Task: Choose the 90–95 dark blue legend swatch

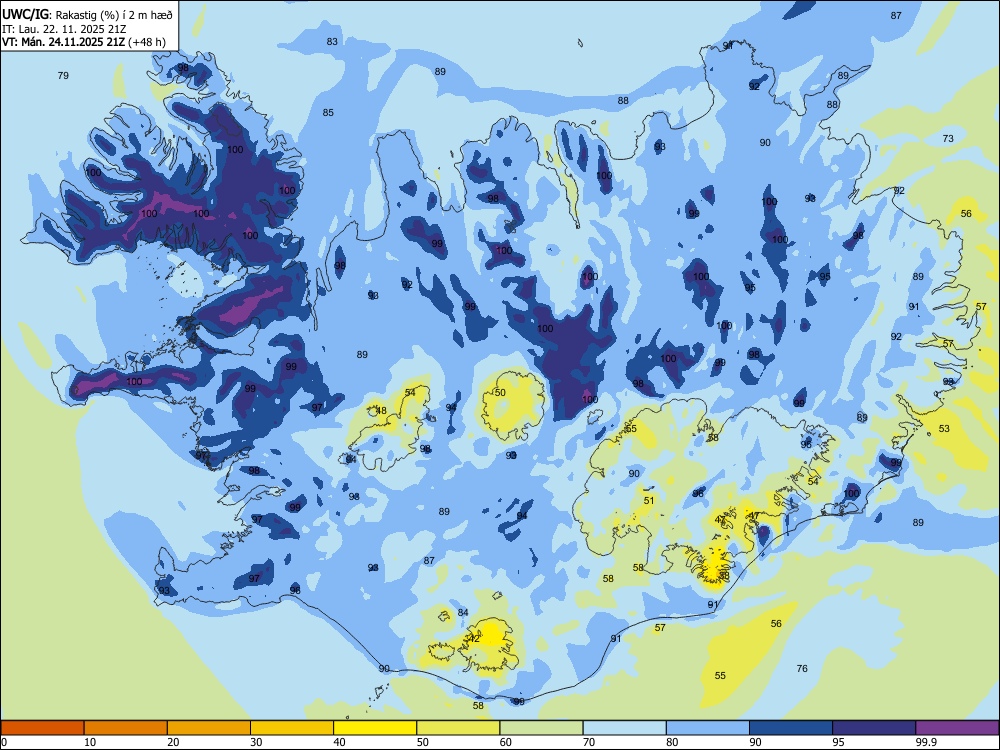Action: coord(791,728)
